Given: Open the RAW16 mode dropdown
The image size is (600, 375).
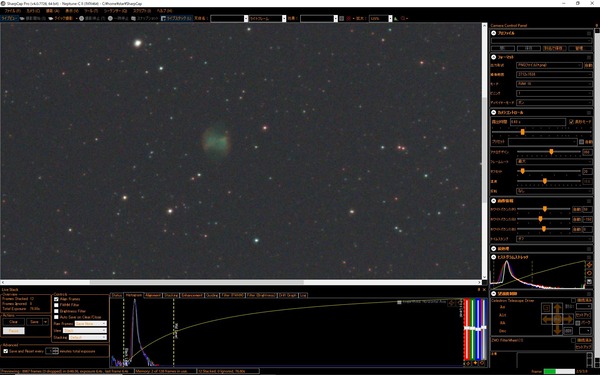Looking at the screenshot, I should pos(554,84).
